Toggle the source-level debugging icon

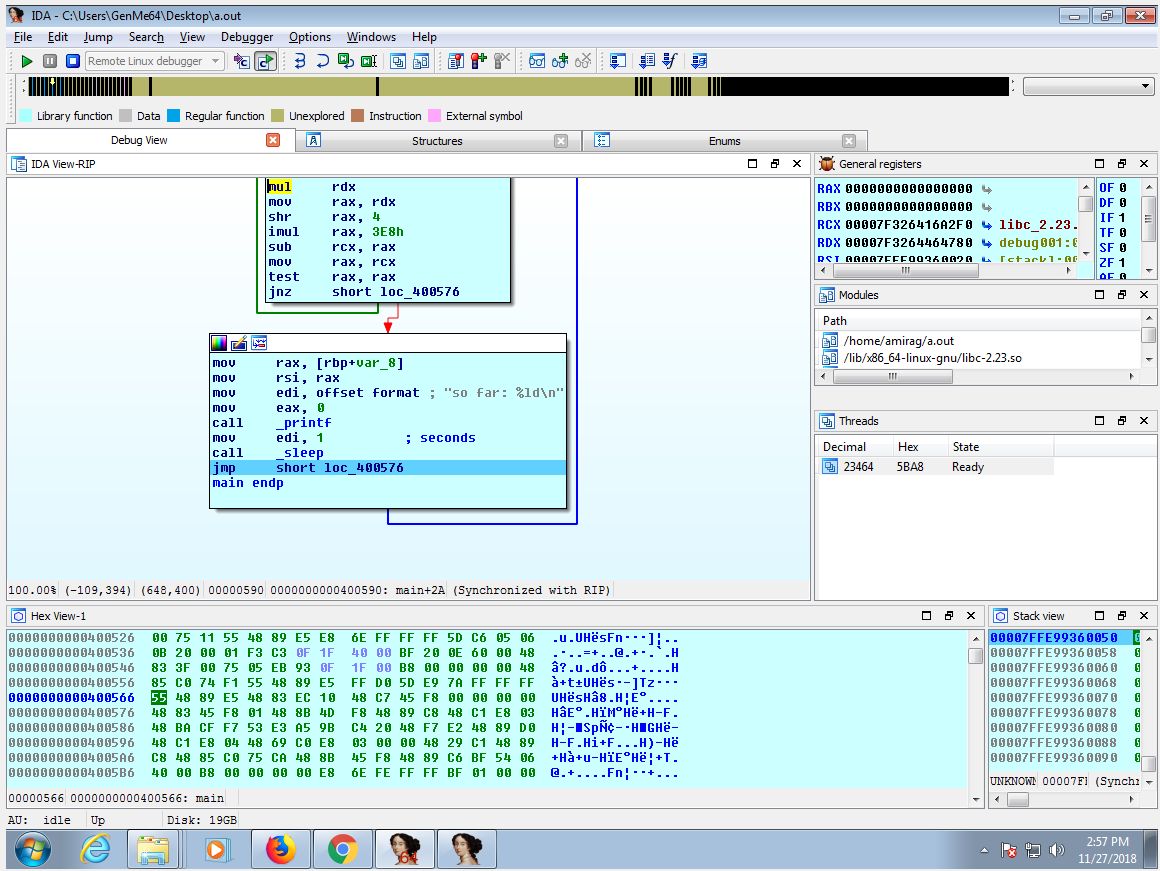coord(266,61)
